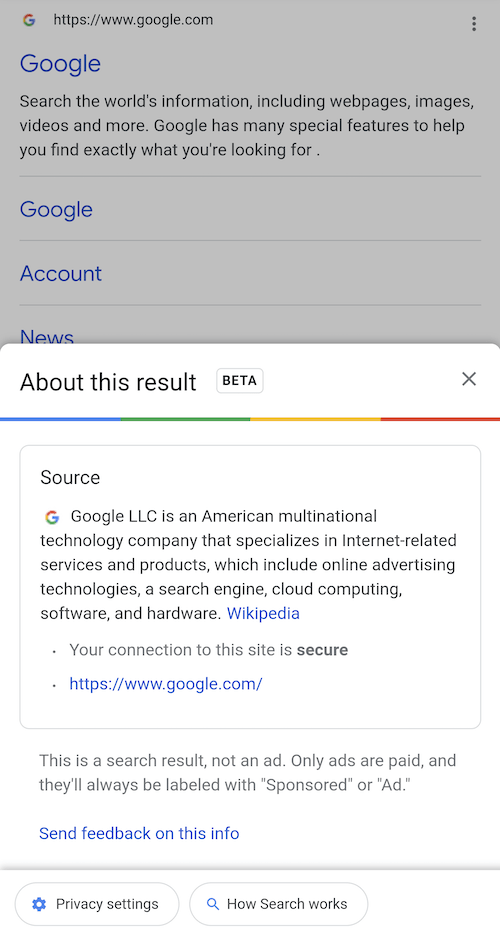Open the Google sitelink below the description
Screen dimensions: 500x934
click(56, 209)
